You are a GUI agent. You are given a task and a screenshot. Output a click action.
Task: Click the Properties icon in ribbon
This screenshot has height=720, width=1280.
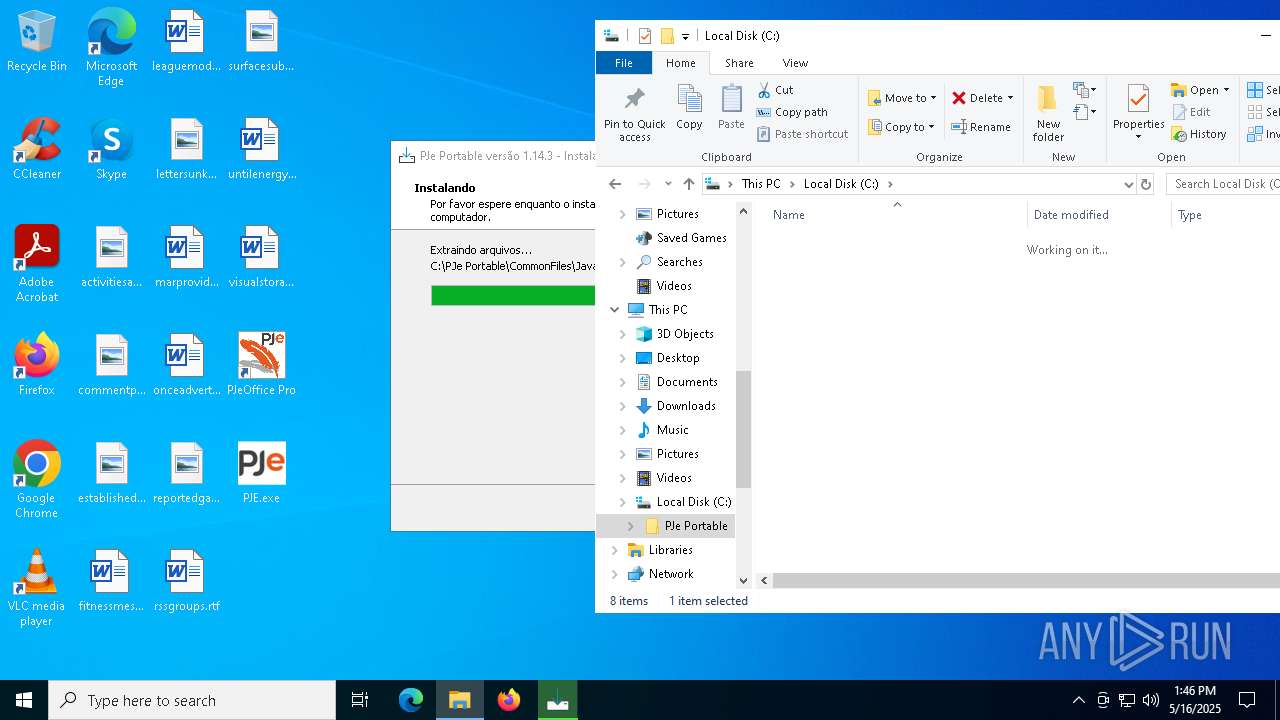[x=1138, y=99]
